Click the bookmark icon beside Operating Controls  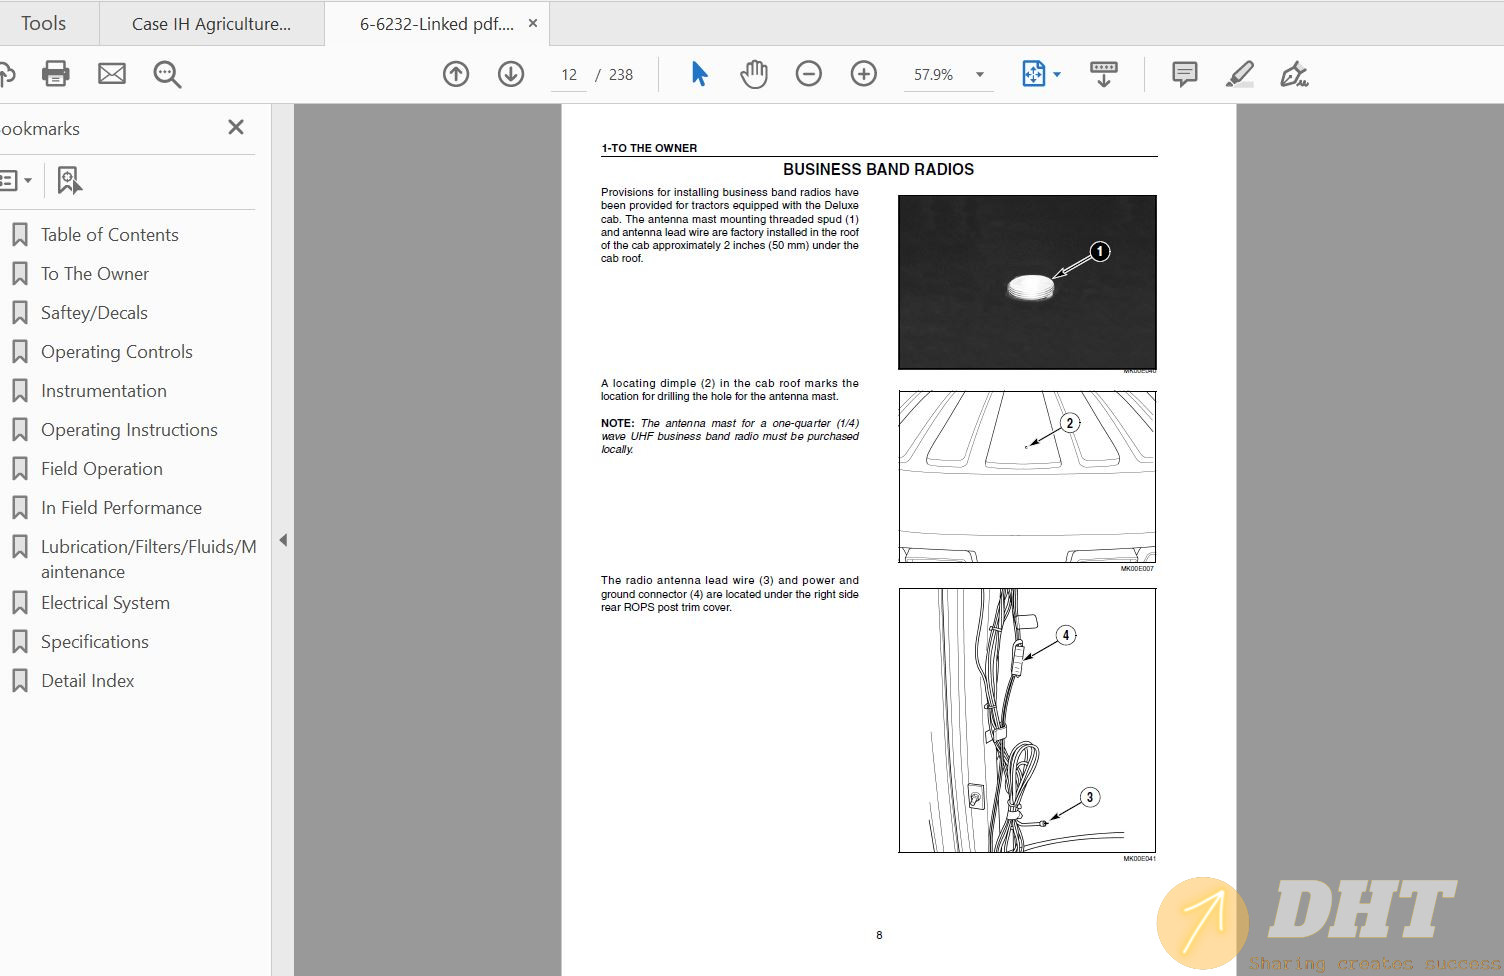click(x=19, y=352)
